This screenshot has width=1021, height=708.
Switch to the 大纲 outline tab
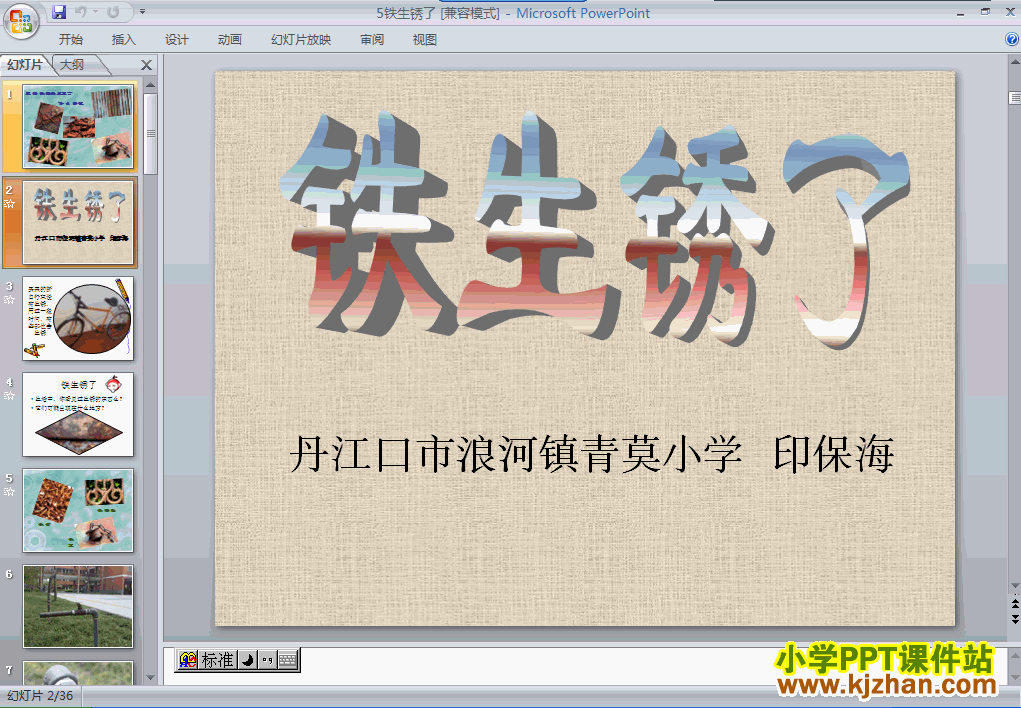(x=73, y=64)
